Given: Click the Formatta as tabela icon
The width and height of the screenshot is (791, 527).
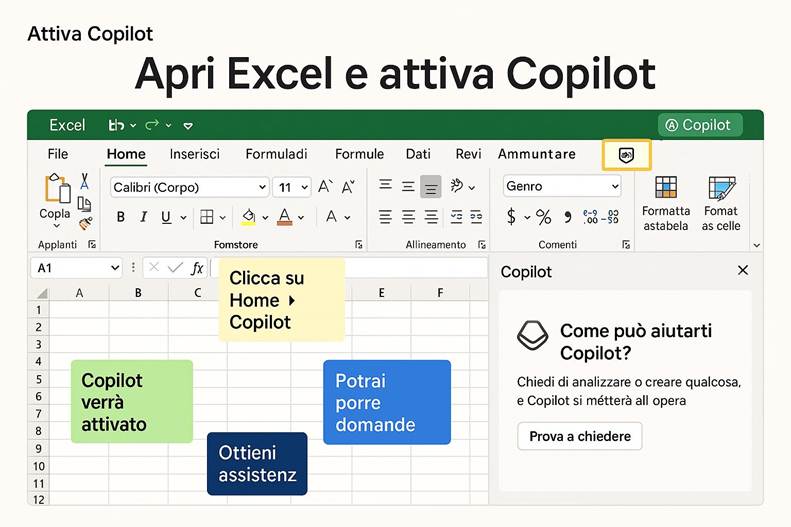Looking at the screenshot, I should (666, 188).
